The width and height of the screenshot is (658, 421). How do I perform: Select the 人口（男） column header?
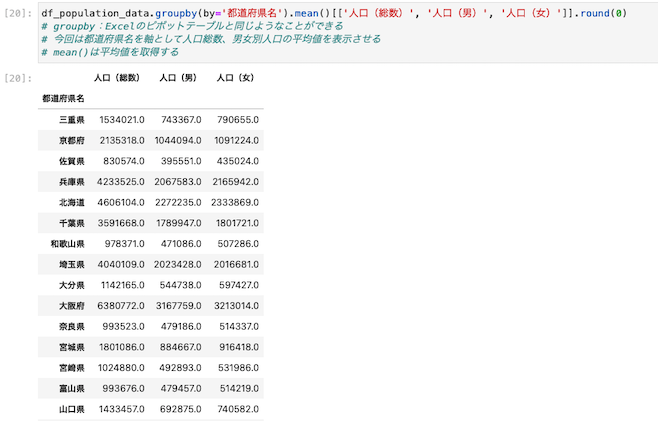click(179, 77)
